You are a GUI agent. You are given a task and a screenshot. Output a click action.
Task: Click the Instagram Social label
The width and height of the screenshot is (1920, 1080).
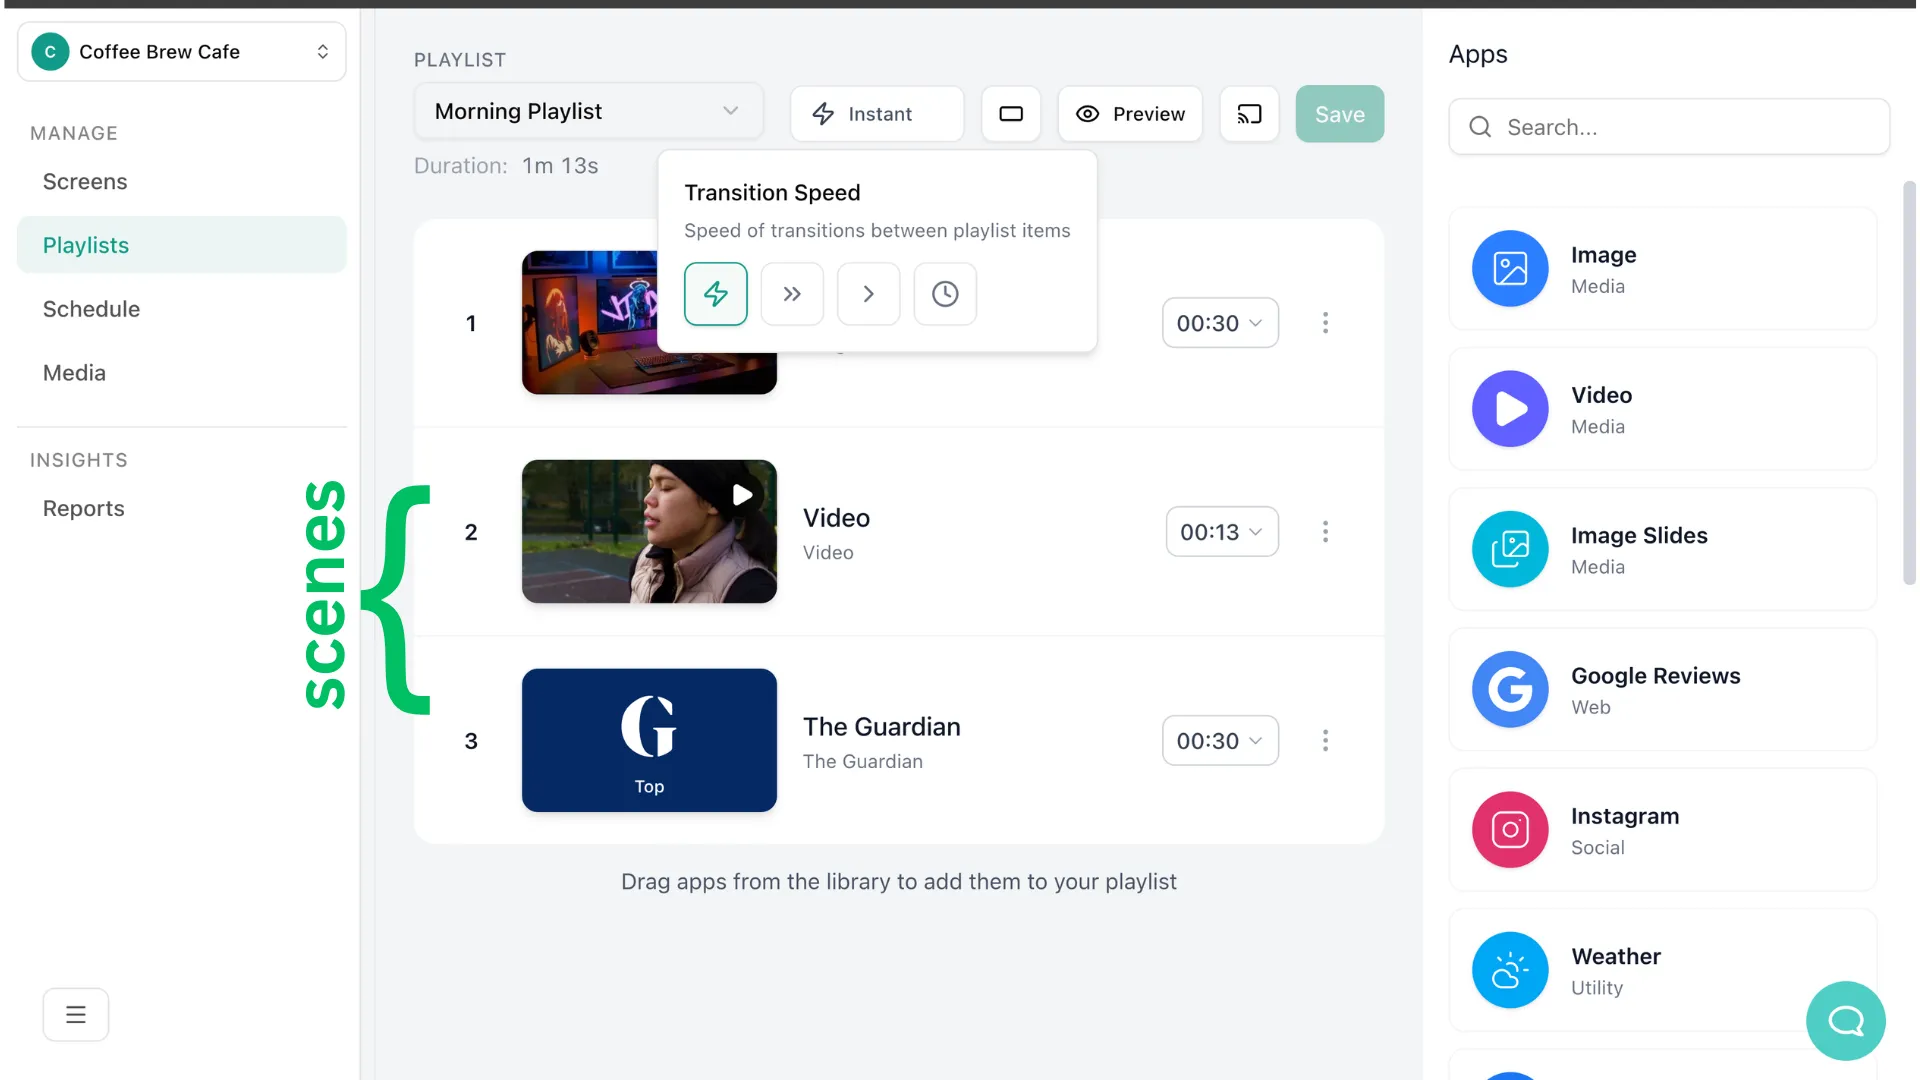tap(1625, 831)
